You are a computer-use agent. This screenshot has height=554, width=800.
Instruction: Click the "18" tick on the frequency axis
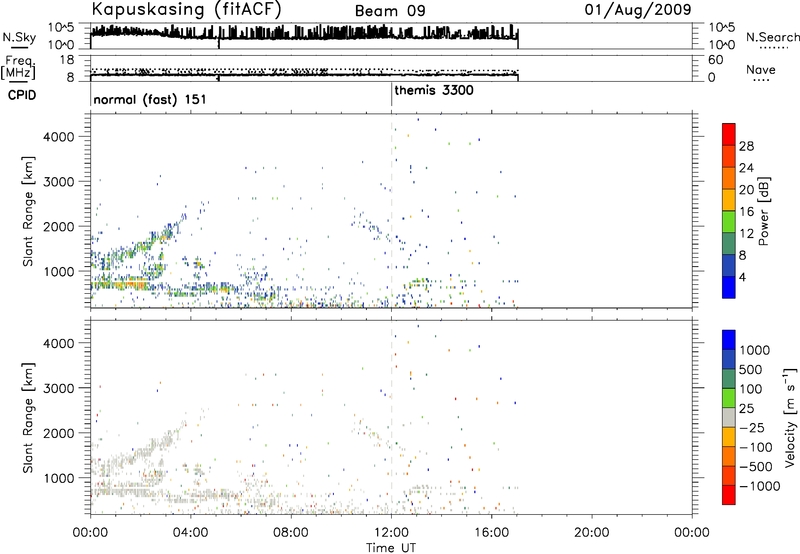click(x=67, y=60)
